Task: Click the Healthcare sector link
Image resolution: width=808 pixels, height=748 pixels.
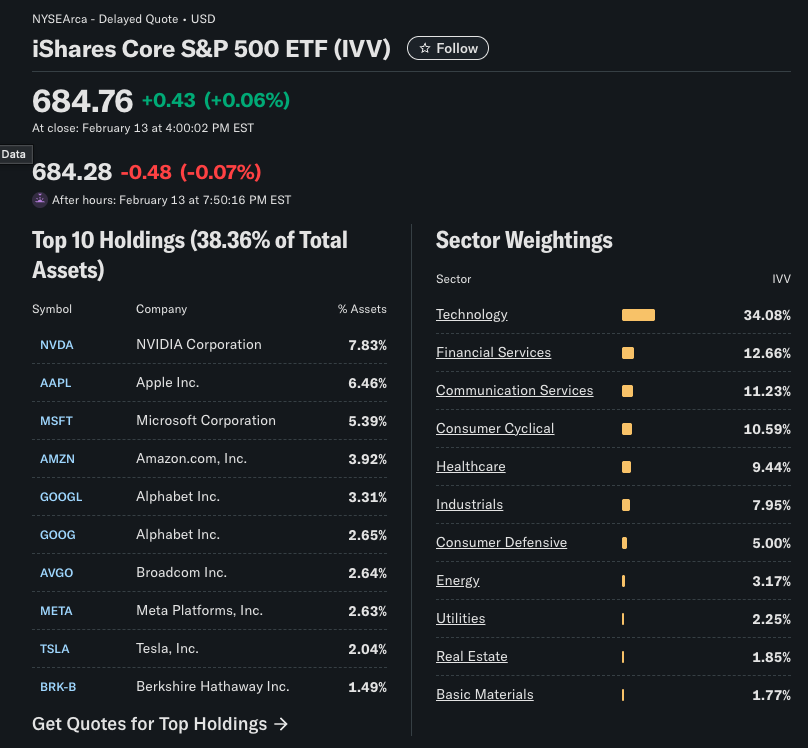Action: pos(470,467)
